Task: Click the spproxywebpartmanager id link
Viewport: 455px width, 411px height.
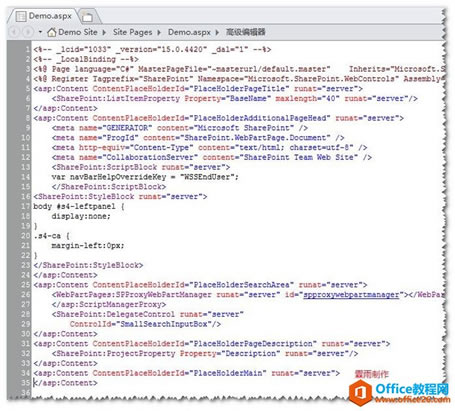Action: click(x=351, y=295)
